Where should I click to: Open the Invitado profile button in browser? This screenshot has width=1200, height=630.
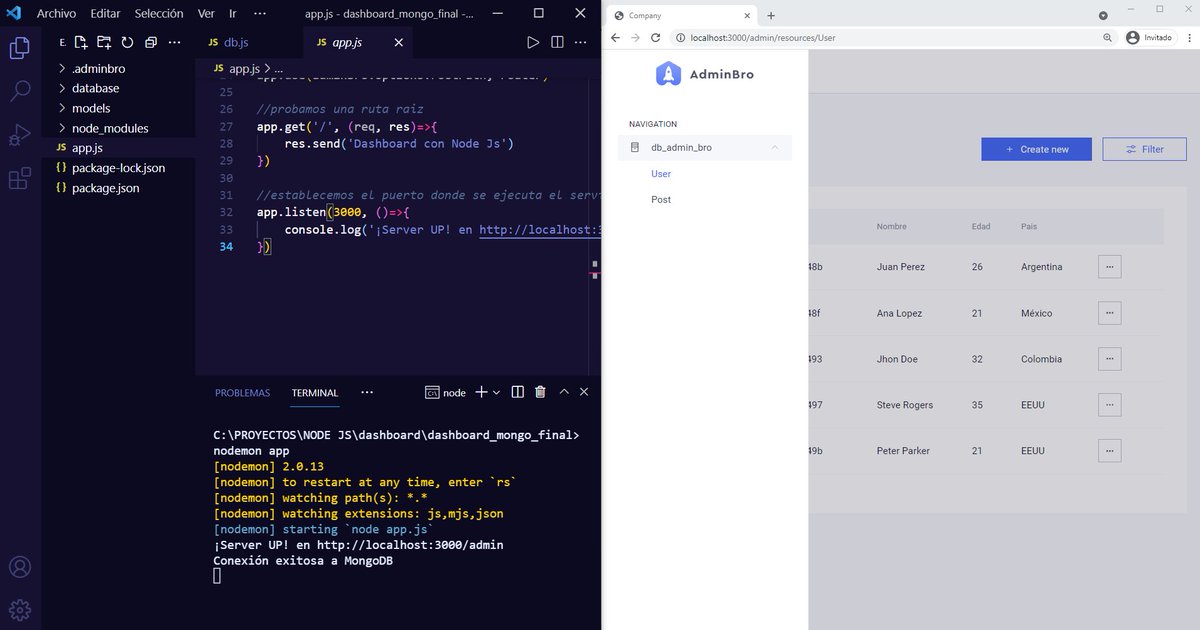coord(1148,37)
